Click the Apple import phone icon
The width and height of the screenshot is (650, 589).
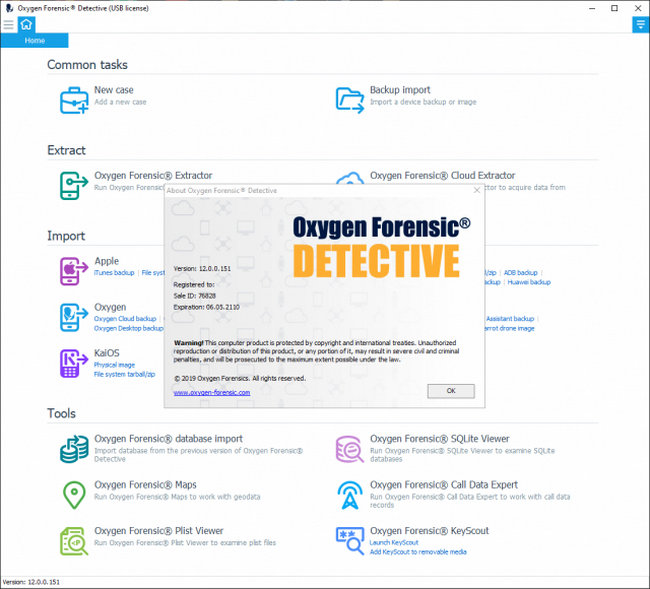point(74,271)
